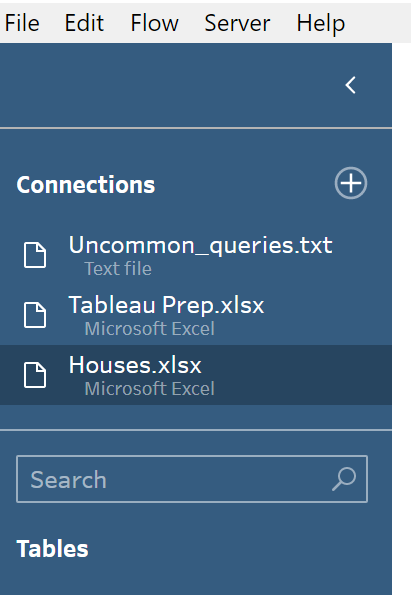Click the Tableau Prep.xlsx file icon

[x=35, y=315]
